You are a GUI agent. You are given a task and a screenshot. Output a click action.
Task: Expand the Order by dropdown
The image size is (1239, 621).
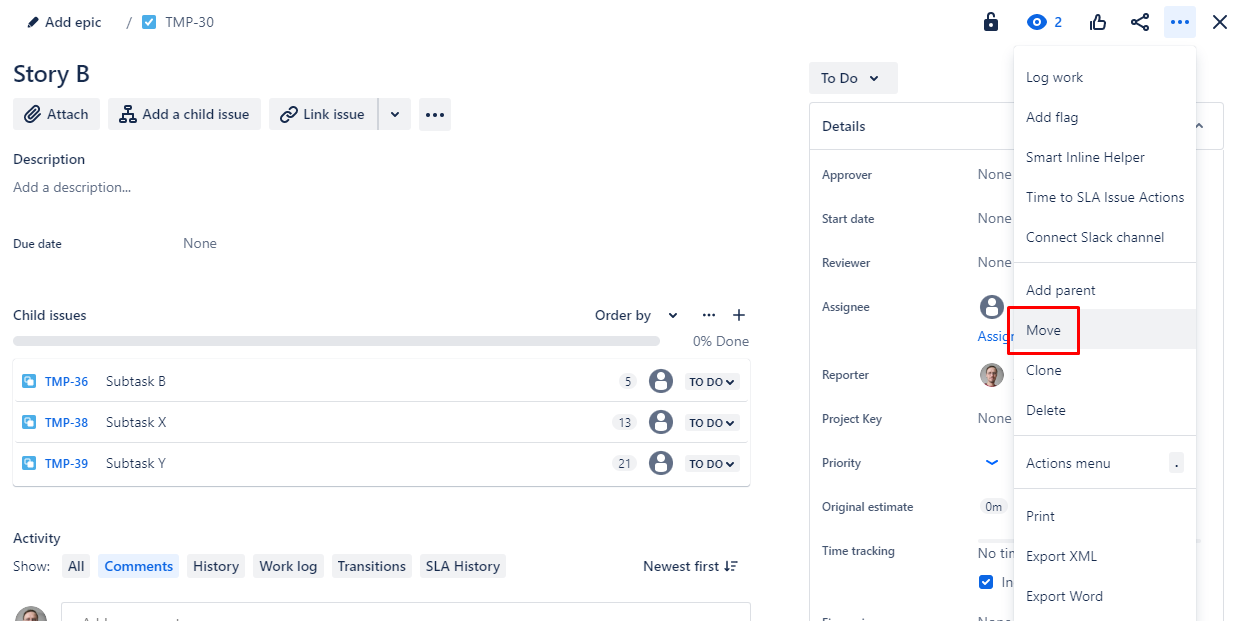(634, 315)
